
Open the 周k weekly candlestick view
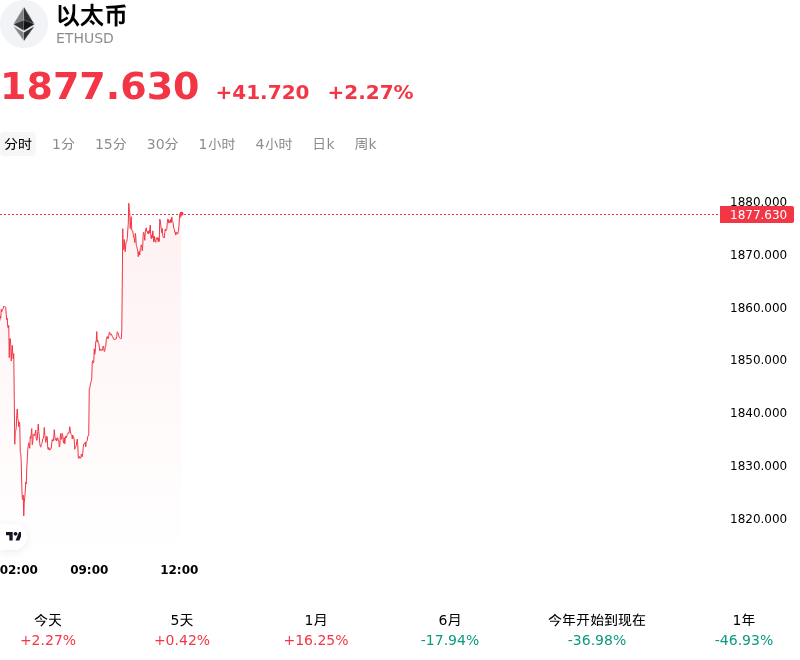[365, 144]
